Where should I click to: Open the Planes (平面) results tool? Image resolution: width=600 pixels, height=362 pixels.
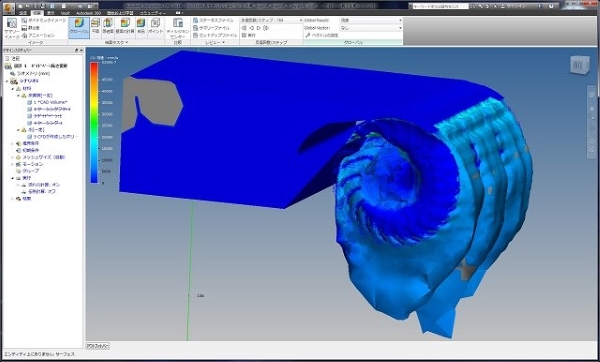(95, 26)
